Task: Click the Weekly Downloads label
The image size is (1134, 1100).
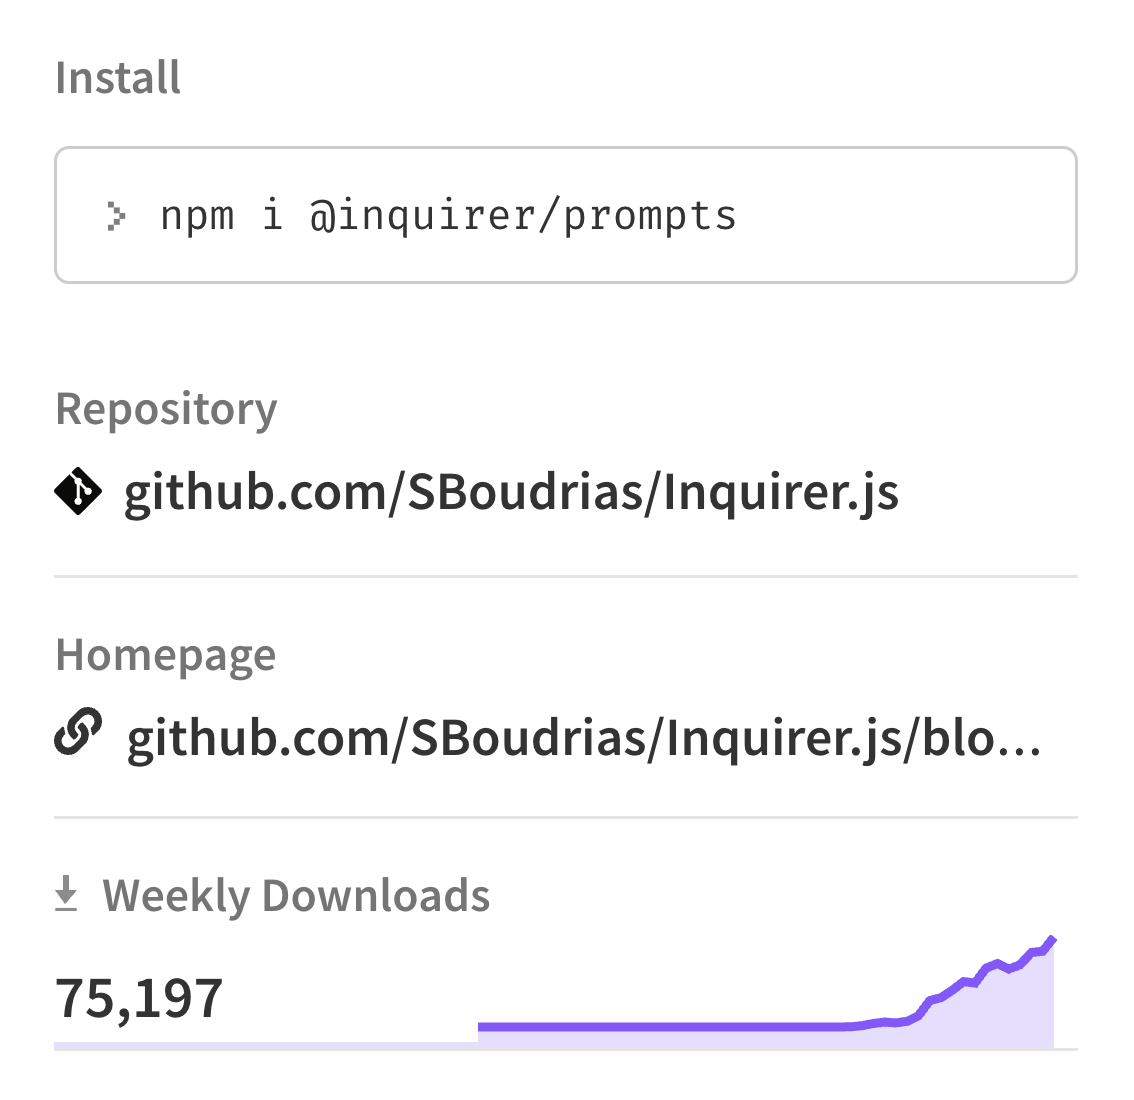Action: [x=295, y=895]
